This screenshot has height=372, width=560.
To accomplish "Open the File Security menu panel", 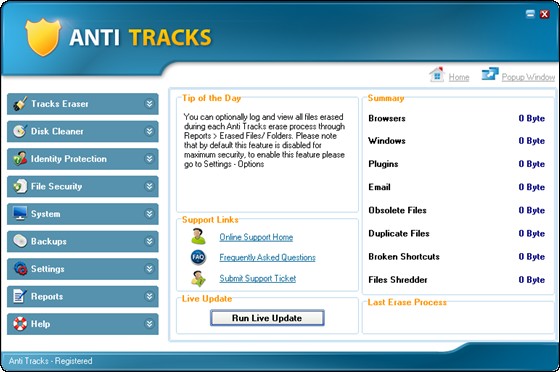I will [x=82, y=186].
